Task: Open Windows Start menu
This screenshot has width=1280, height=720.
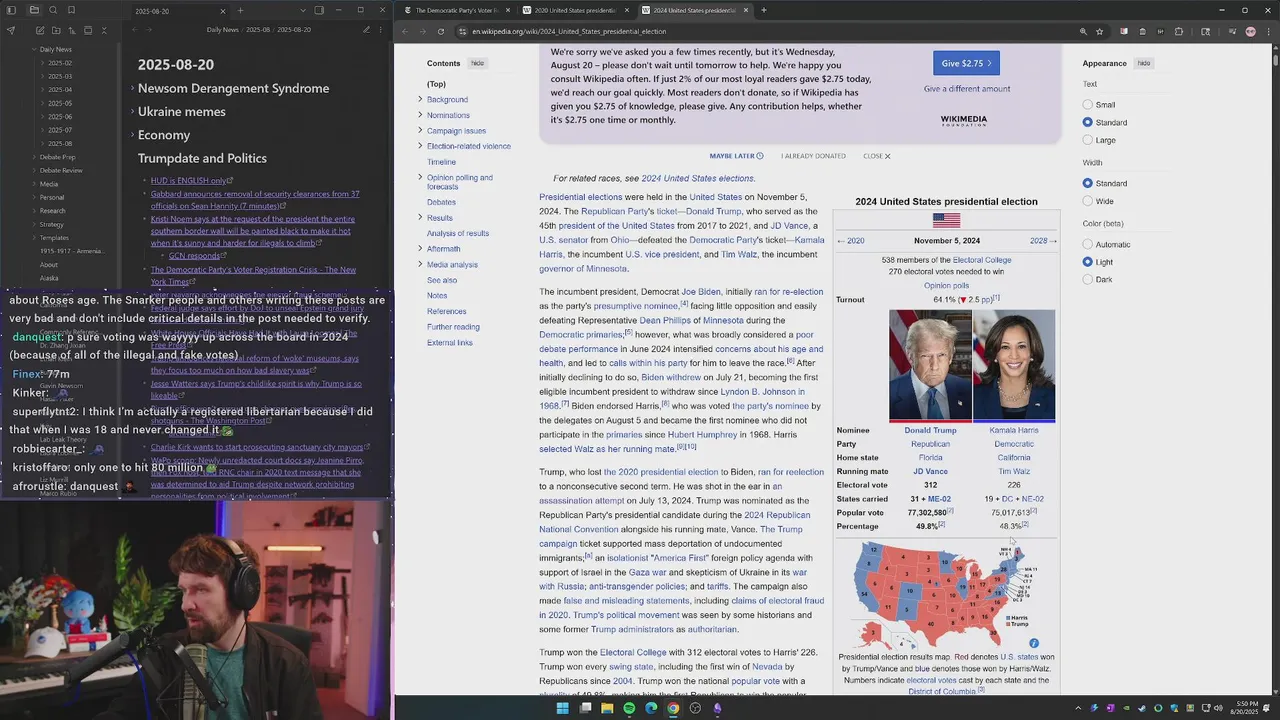Action: click(x=562, y=708)
